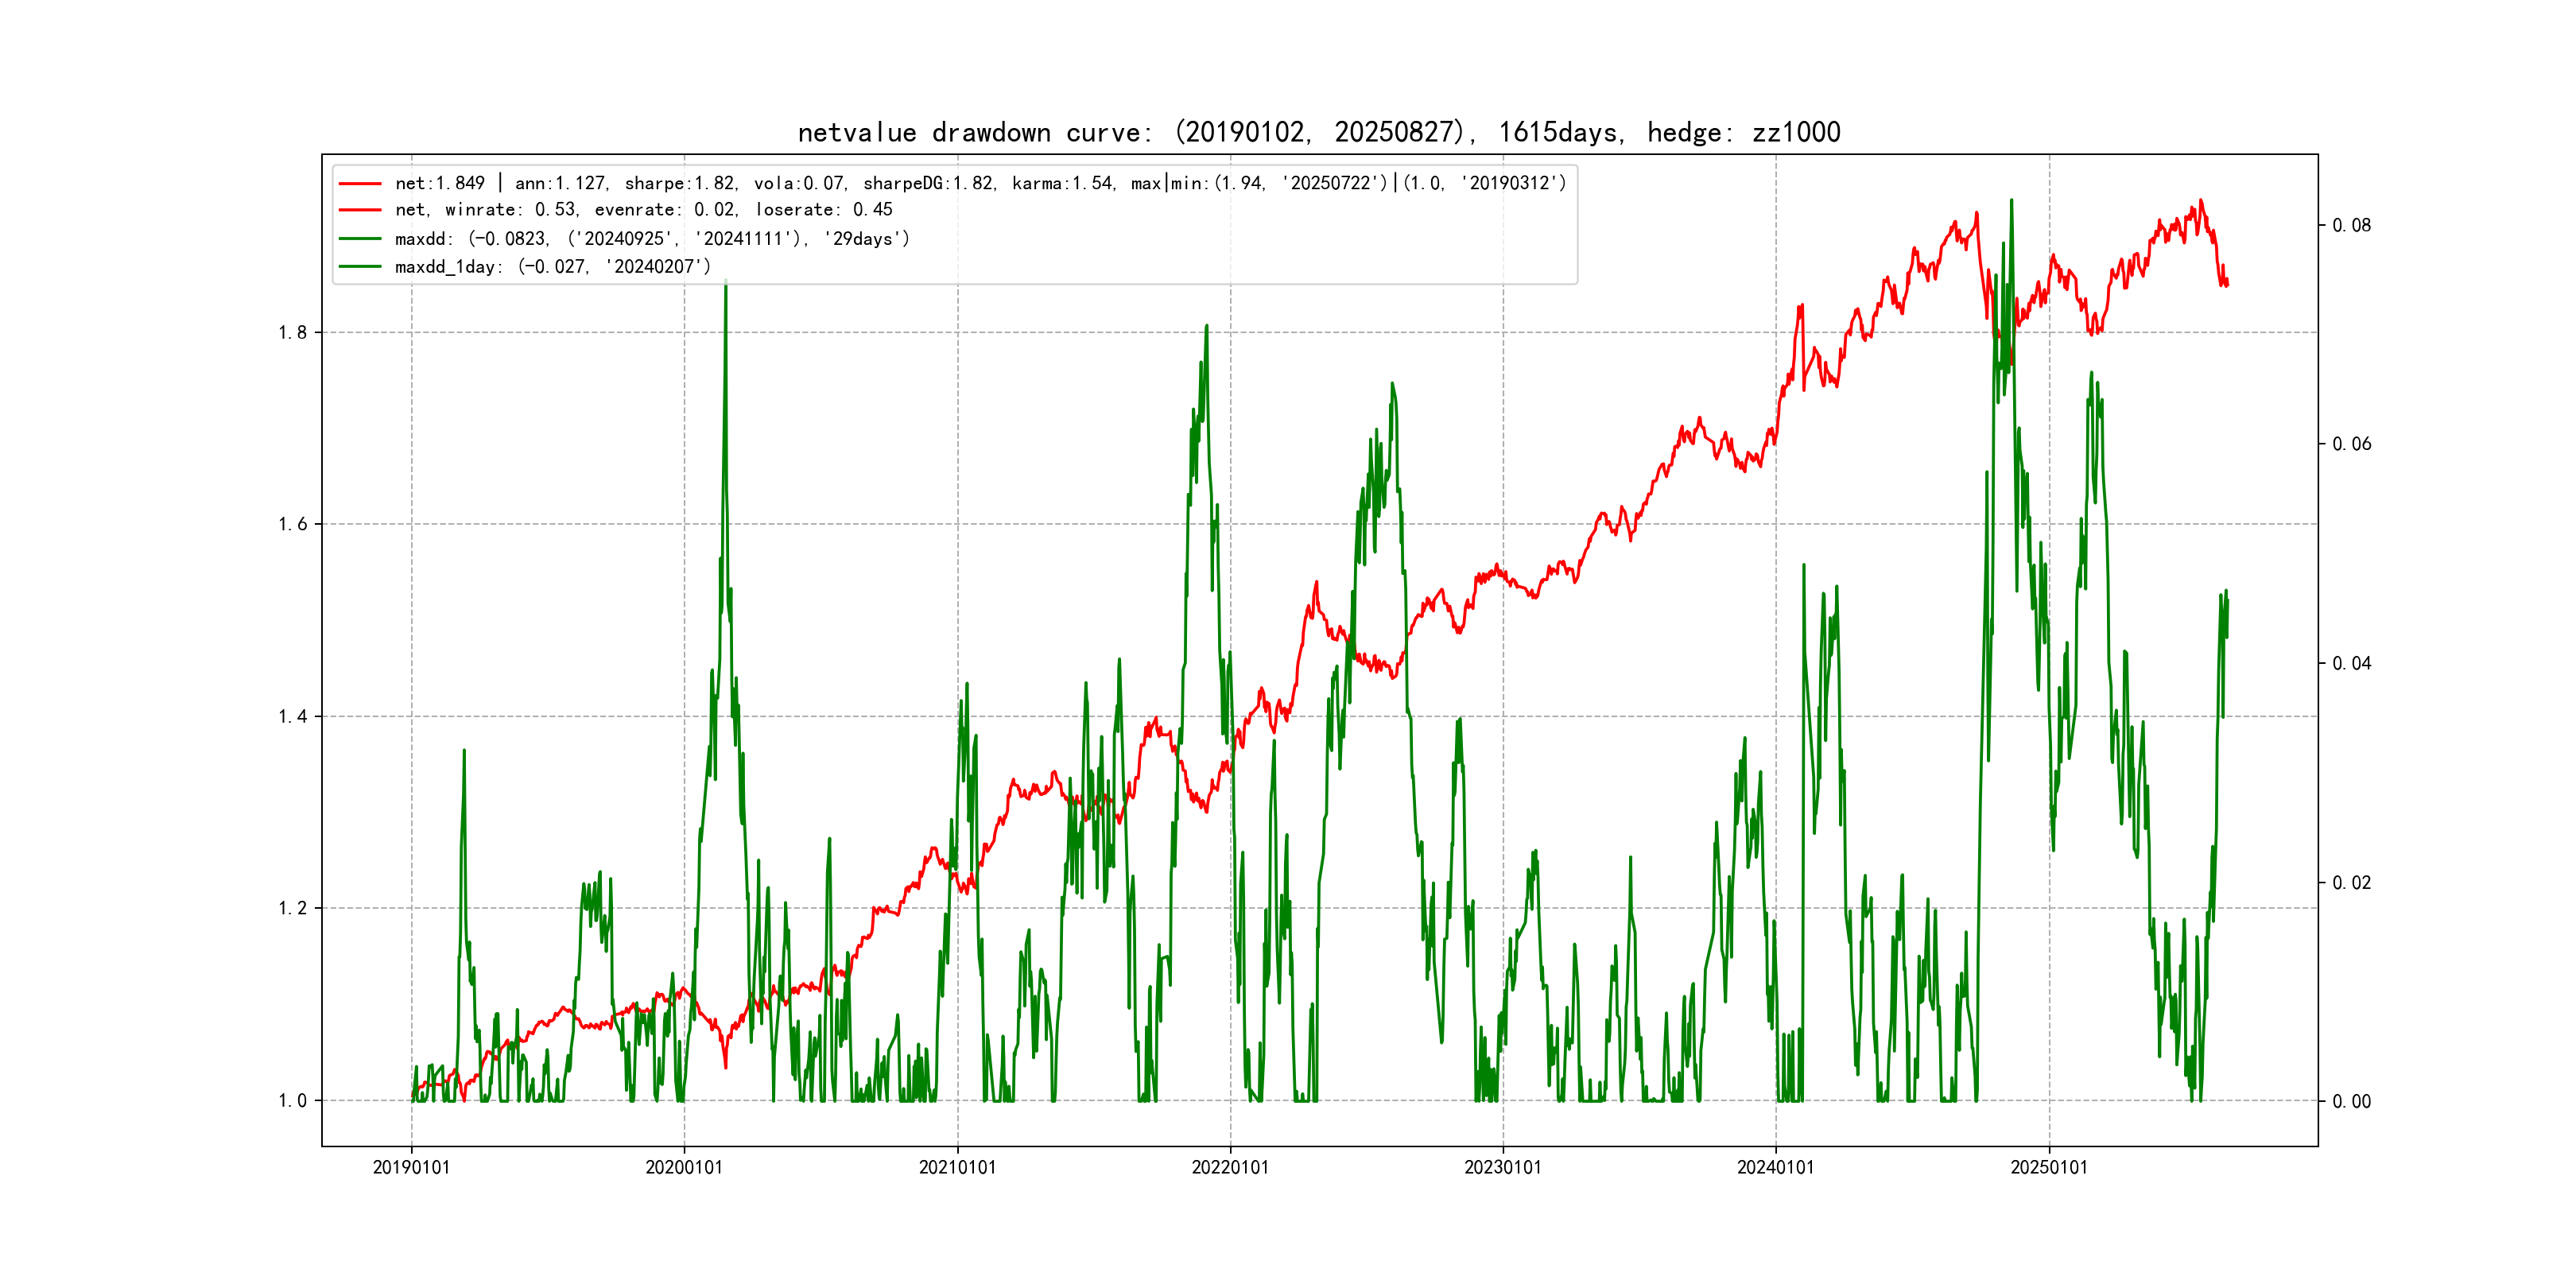Click the 20210101 x-axis date label
The image size is (2576, 1288).
pos(957,1167)
